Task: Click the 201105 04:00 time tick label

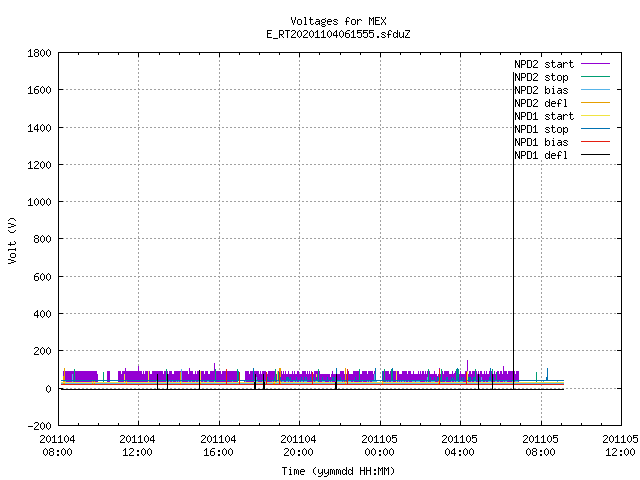Action: coord(460,446)
